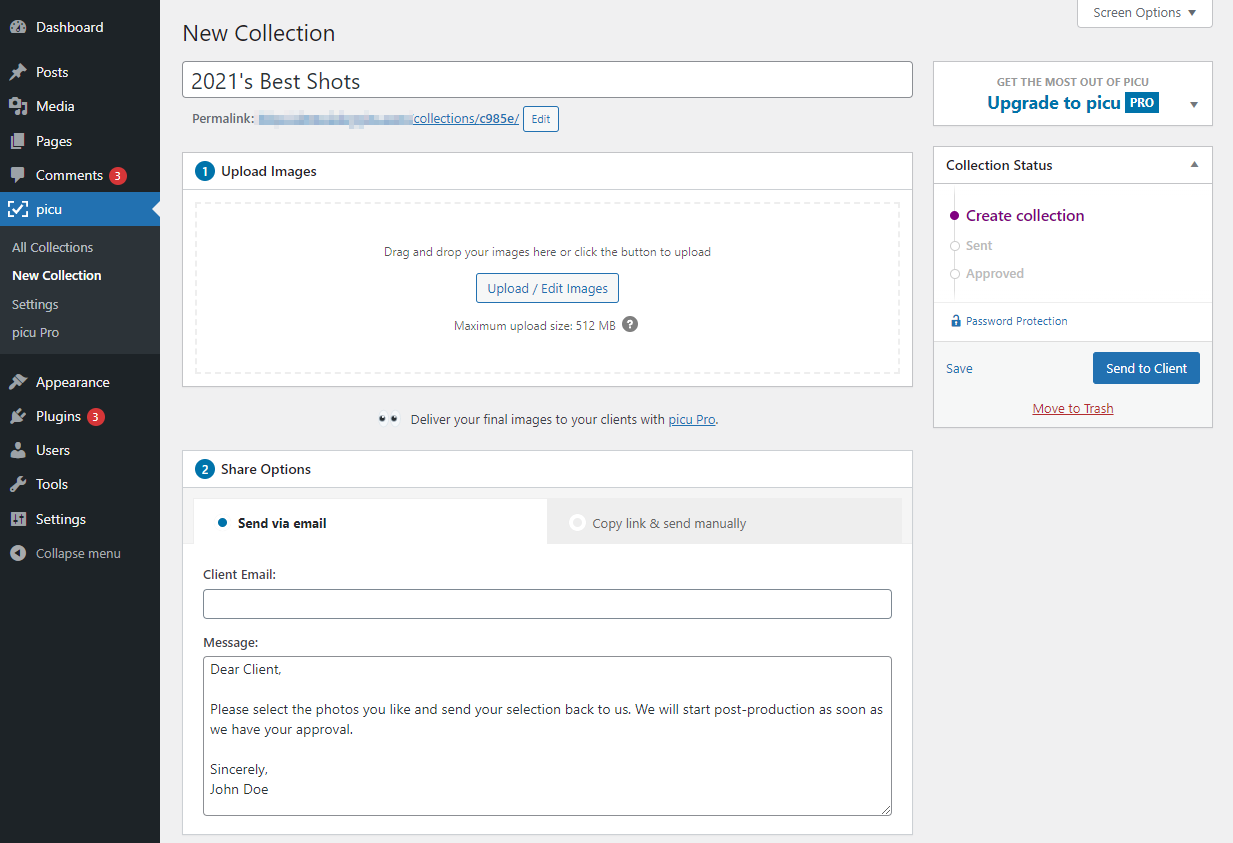Click the Posts pushpin icon
Image resolution: width=1233 pixels, height=843 pixels.
pyautogui.click(x=18, y=73)
